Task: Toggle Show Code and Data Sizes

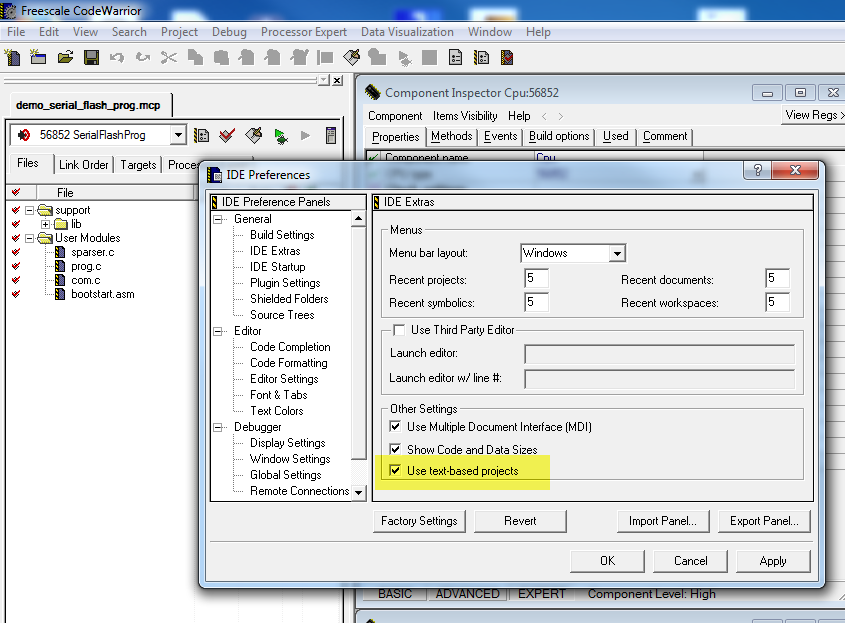Action: [395, 449]
